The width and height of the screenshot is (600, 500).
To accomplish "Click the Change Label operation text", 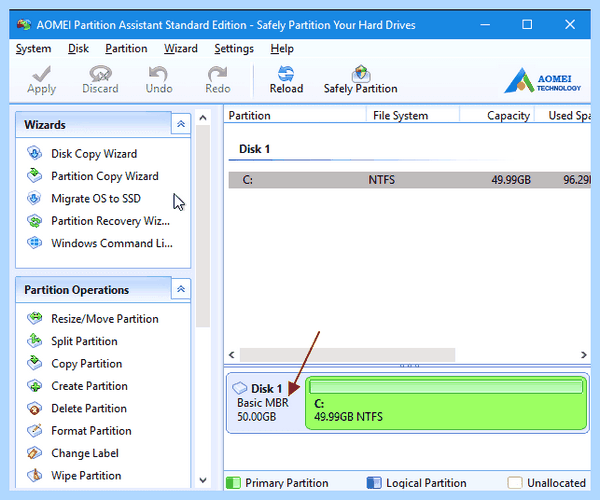I will (x=85, y=453).
